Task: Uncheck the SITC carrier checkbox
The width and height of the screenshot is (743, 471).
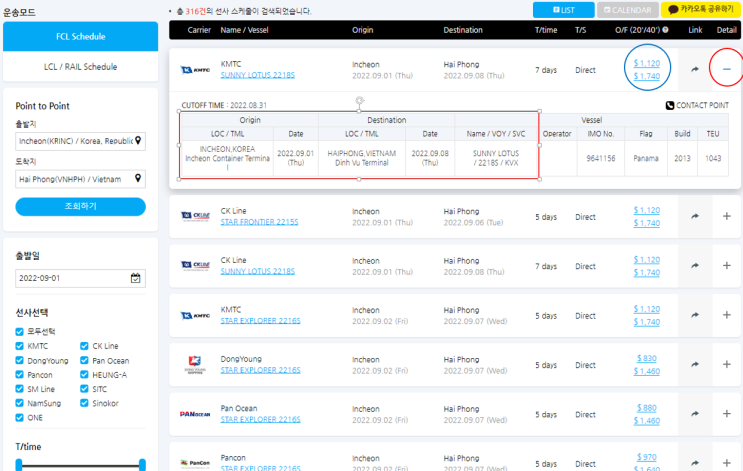Action: tap(84, 389)
